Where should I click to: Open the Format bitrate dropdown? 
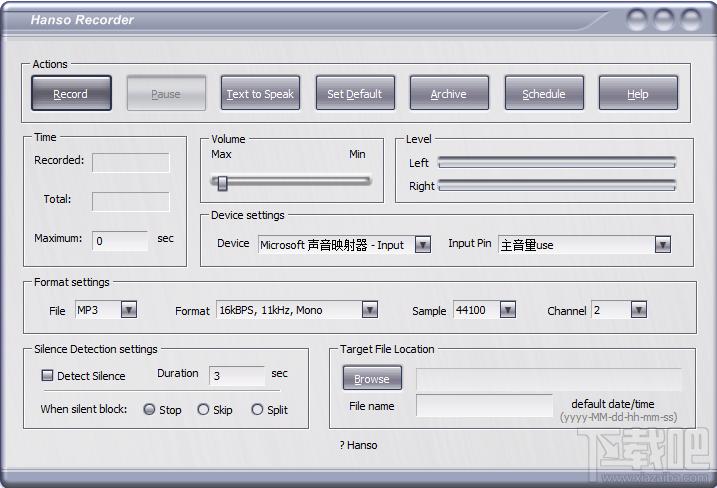point(369,310)
